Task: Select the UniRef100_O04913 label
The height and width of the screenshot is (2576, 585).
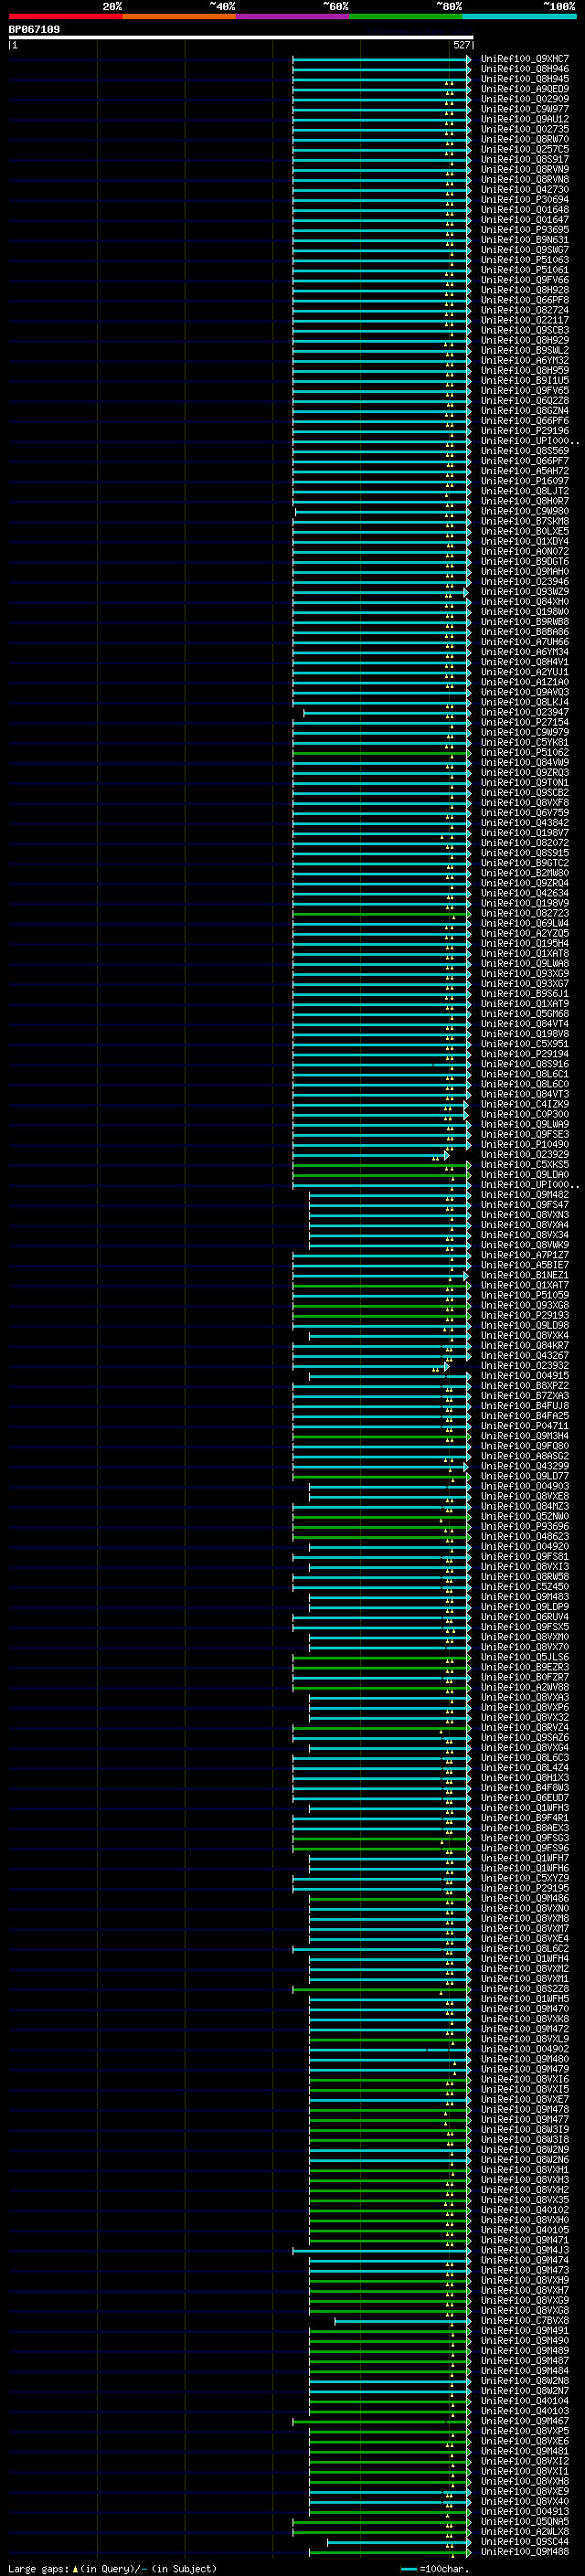Action: (x=525, y=2511)
